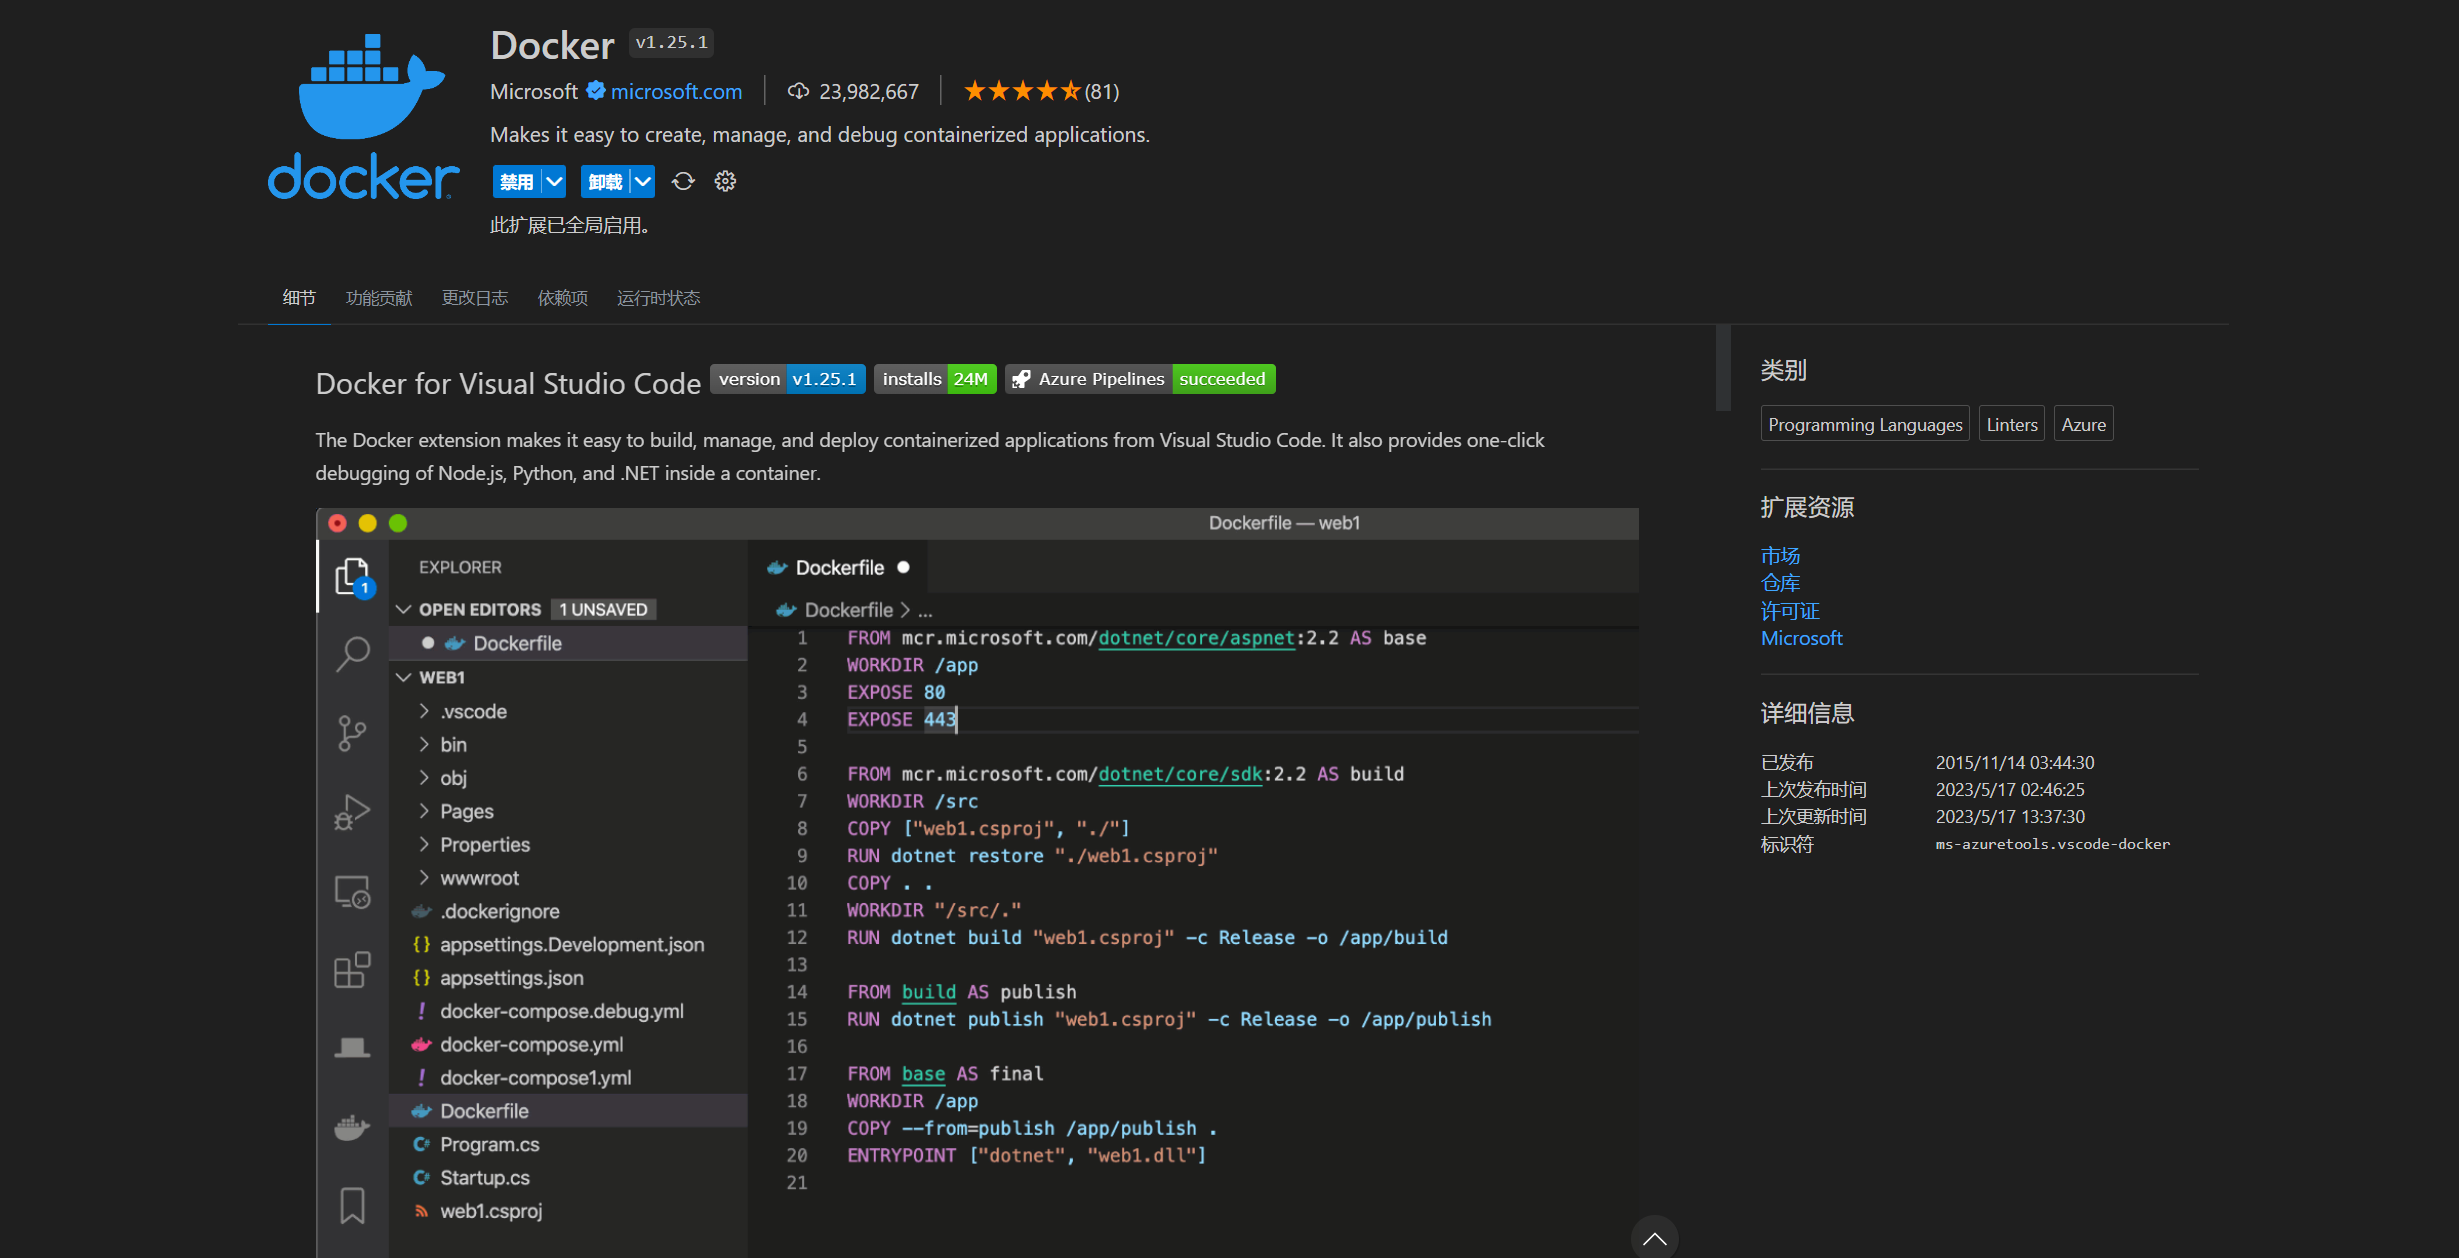This screenshot has width=2459, height=1258.
Task: Click the Programming Languages category tag
Action: (x=1865, y=424)
